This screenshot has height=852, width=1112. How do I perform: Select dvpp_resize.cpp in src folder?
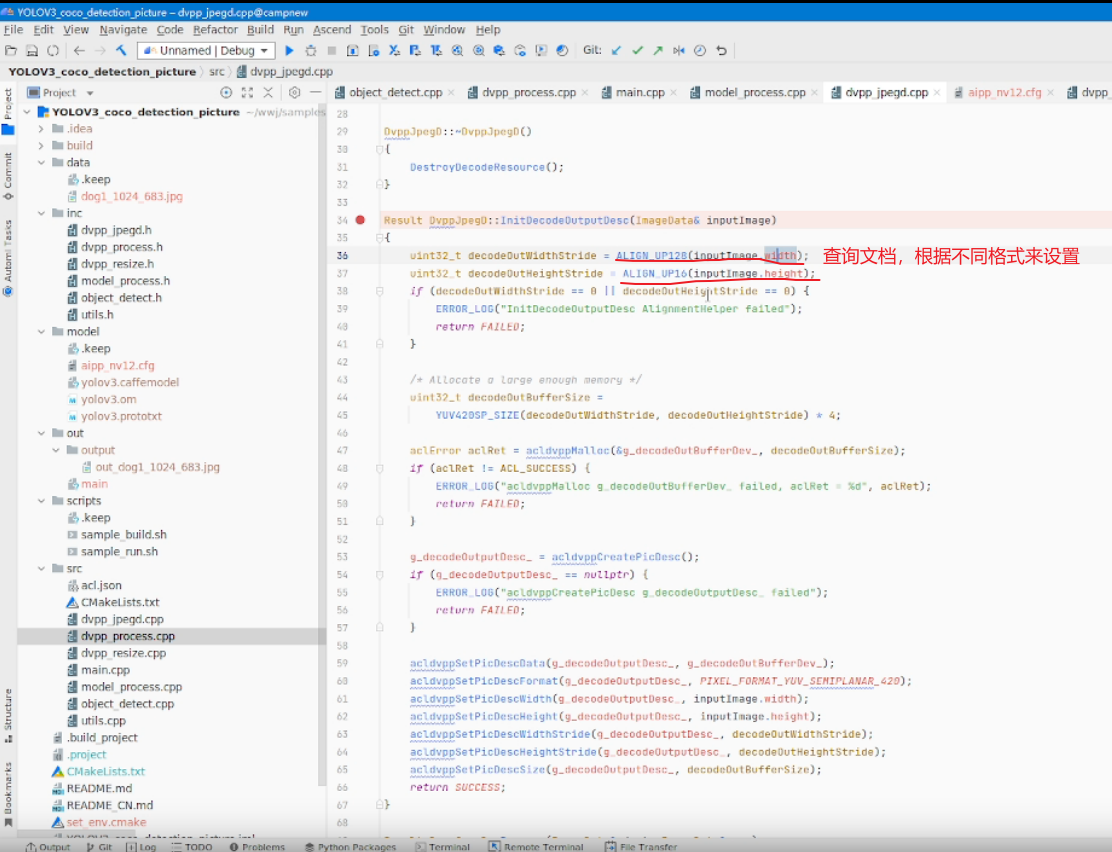click(x=123, y=653)
